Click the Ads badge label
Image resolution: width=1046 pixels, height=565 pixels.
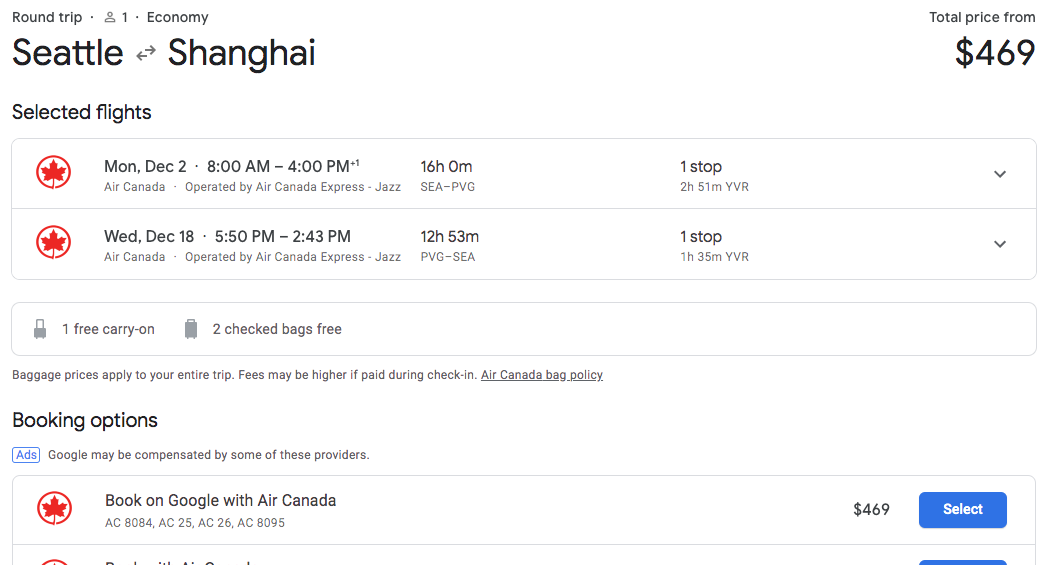click(x=26, y=455)
